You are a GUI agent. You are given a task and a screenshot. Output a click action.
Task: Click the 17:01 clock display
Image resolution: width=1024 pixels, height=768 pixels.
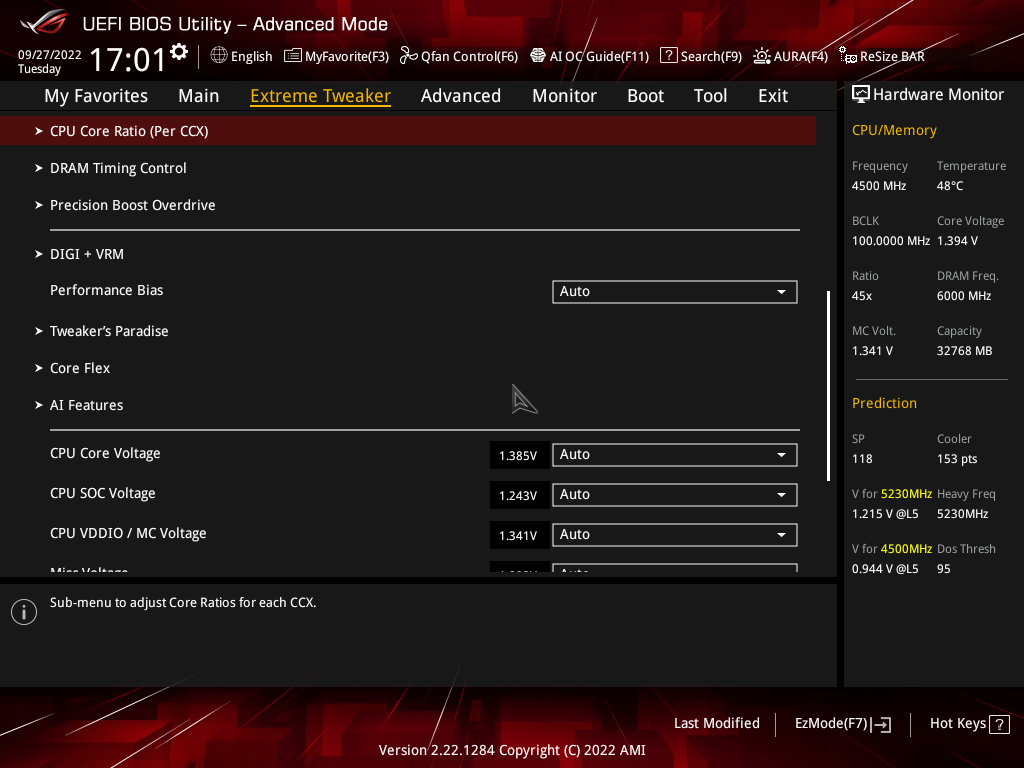tap(128, 59)
